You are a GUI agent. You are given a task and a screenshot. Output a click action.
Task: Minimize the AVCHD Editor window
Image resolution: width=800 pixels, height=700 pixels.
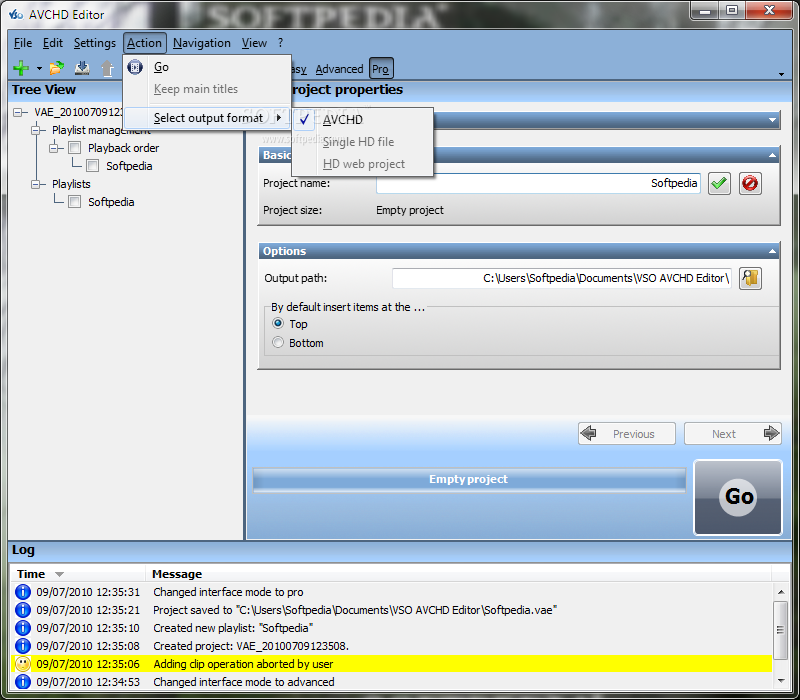[x=705, y=10]
